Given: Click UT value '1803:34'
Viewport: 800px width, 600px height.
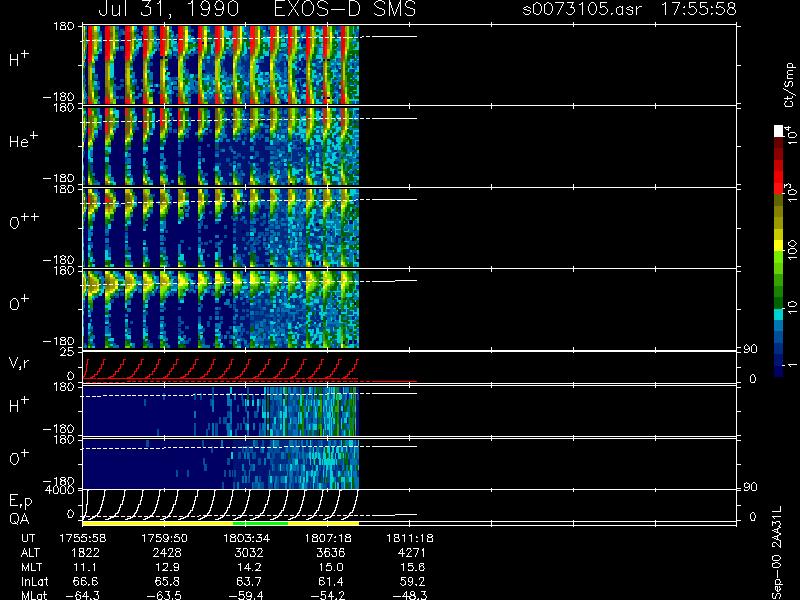Looking at the screenshot, I should click(x=246, y=538).
